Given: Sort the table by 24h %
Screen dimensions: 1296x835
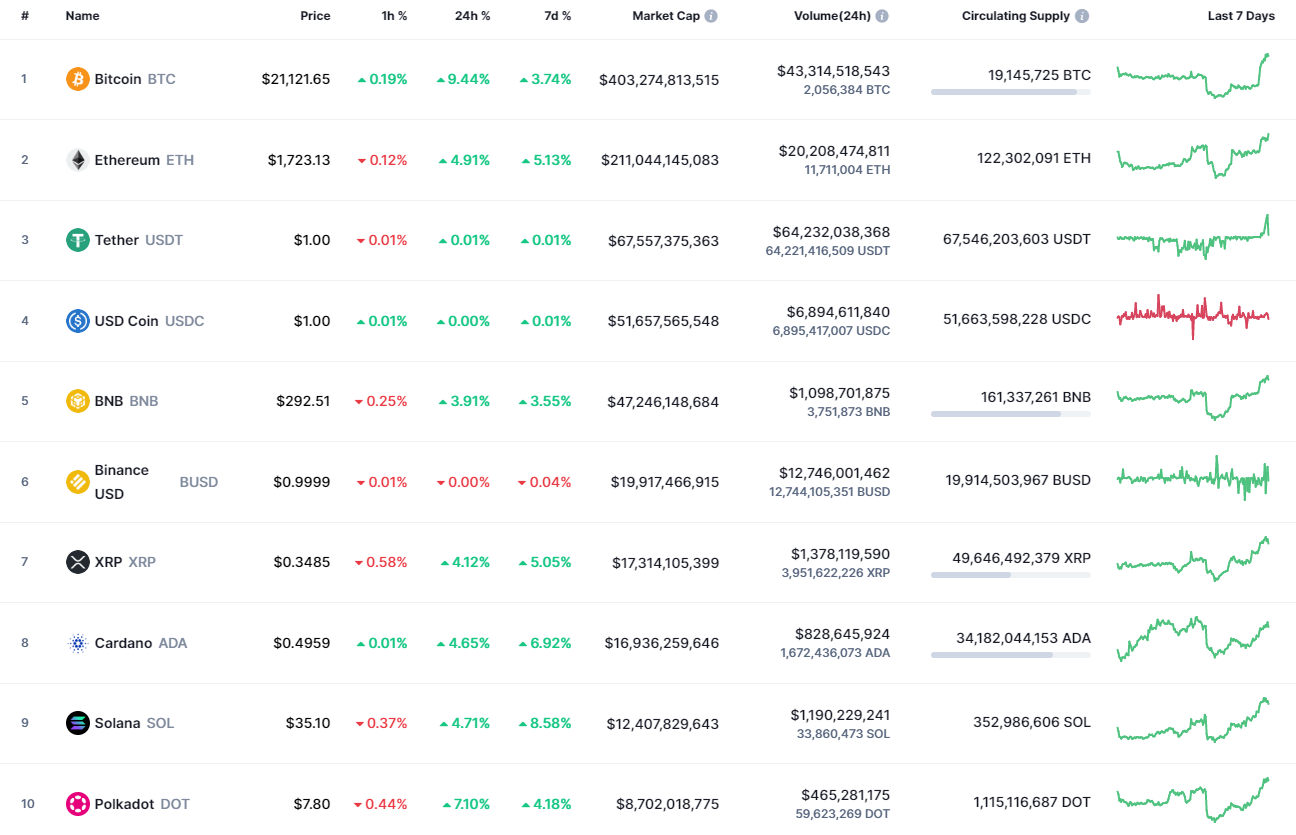Looking at the screenshot, I should click(472, 15).
